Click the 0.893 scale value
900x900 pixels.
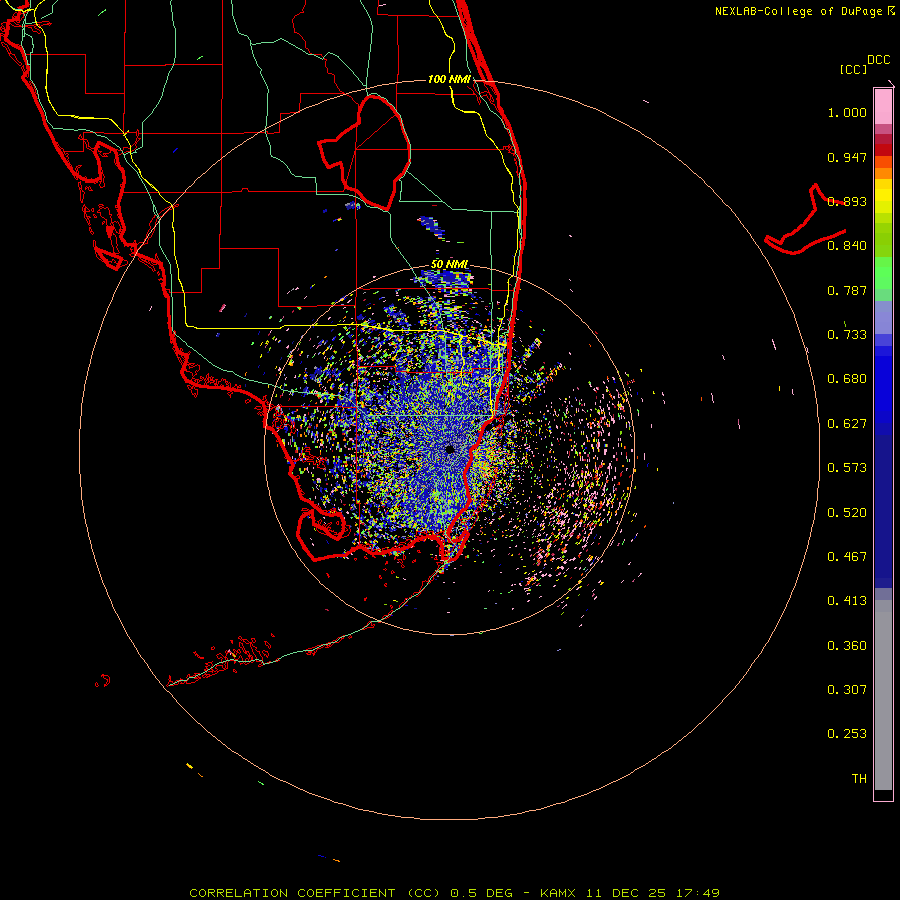pyautogui.click(x=847, y=201)
